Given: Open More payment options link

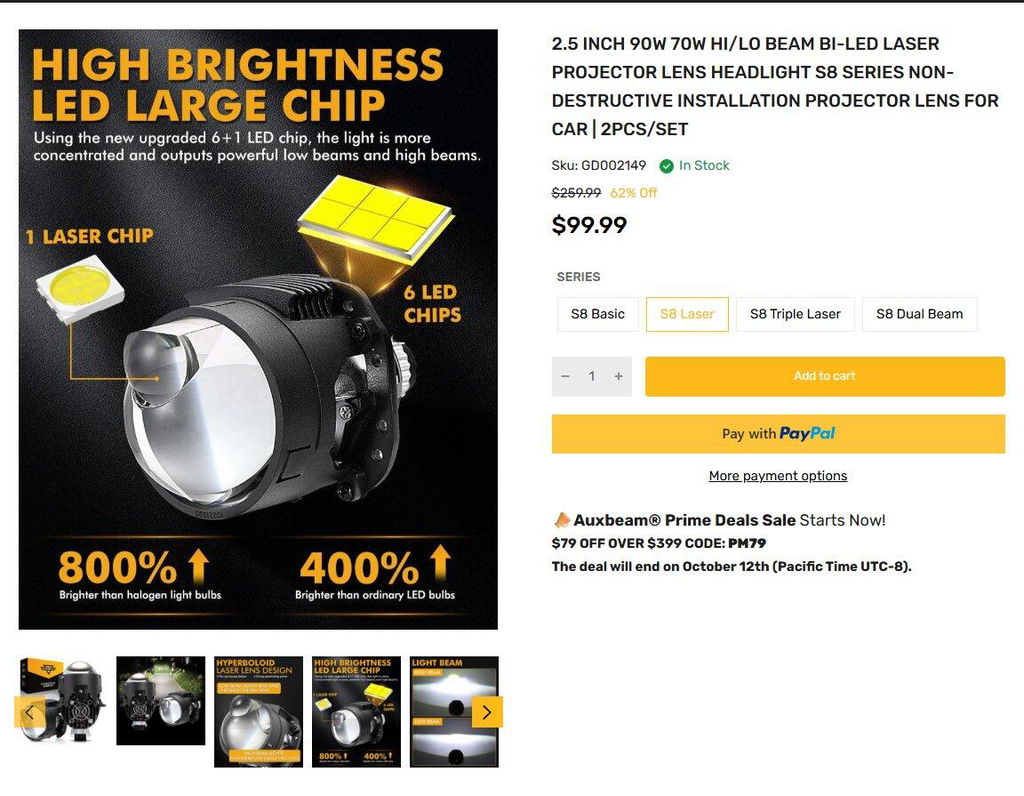Looking at the screenshot, I should 778,475.
